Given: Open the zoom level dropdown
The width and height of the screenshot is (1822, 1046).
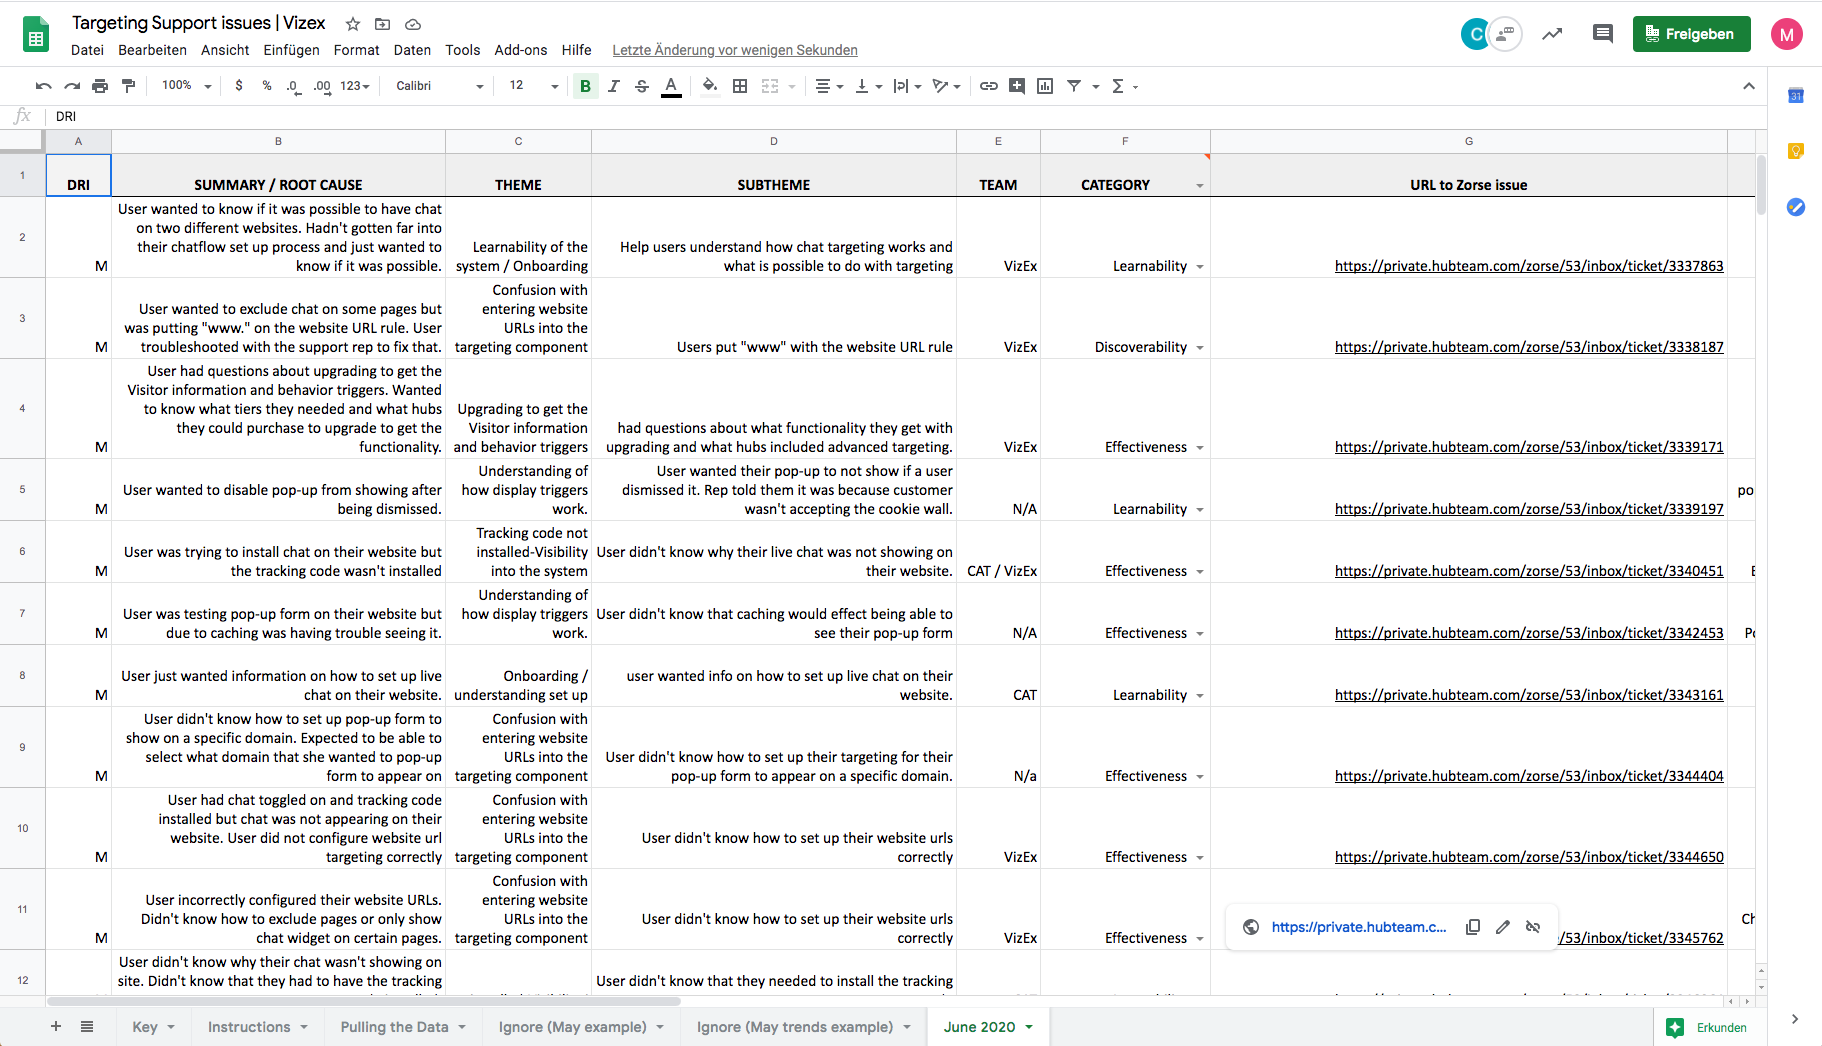Looking at the screenshot, I should [x=186, y=86].
